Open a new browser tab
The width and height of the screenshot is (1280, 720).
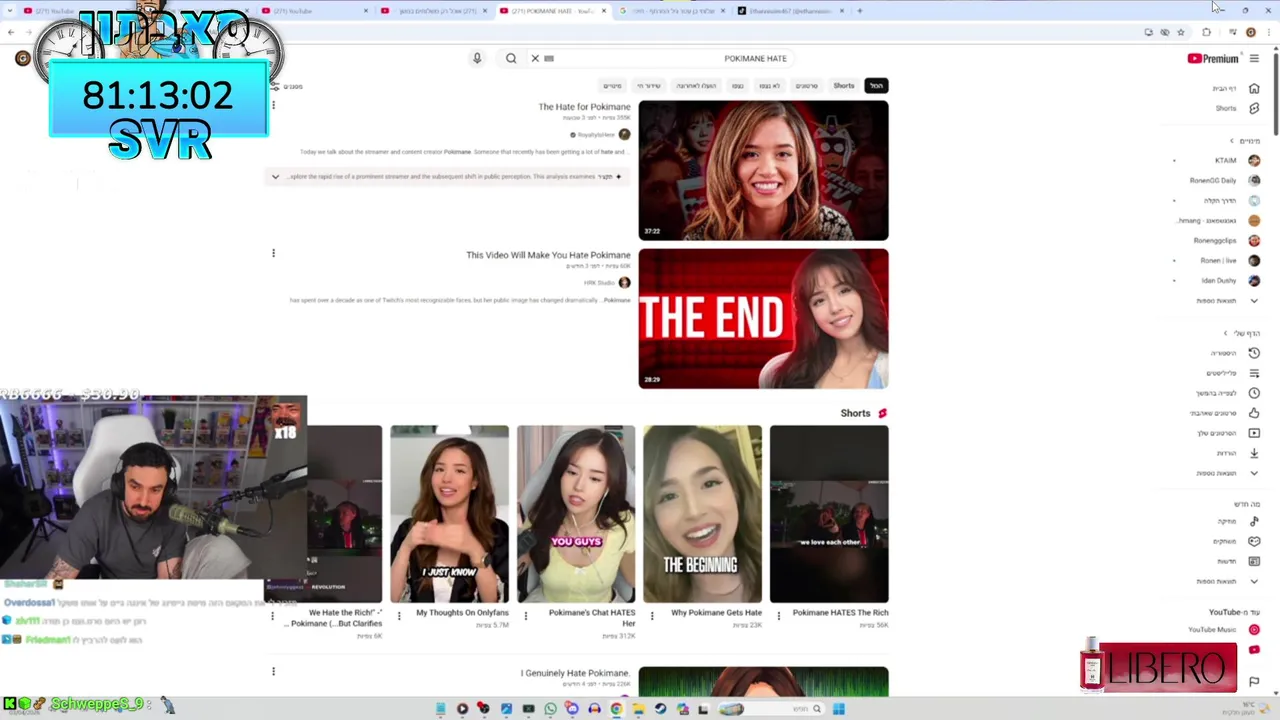[x=859, y=11]
